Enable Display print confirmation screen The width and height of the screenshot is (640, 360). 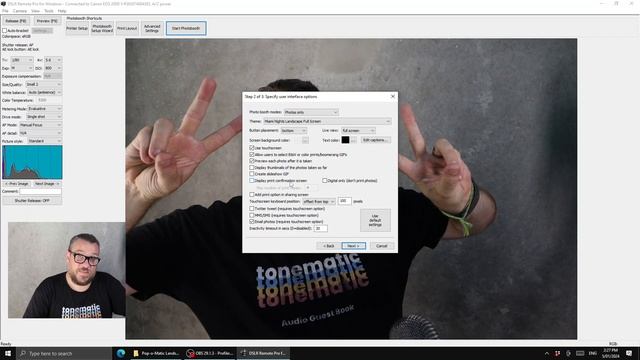252,180
